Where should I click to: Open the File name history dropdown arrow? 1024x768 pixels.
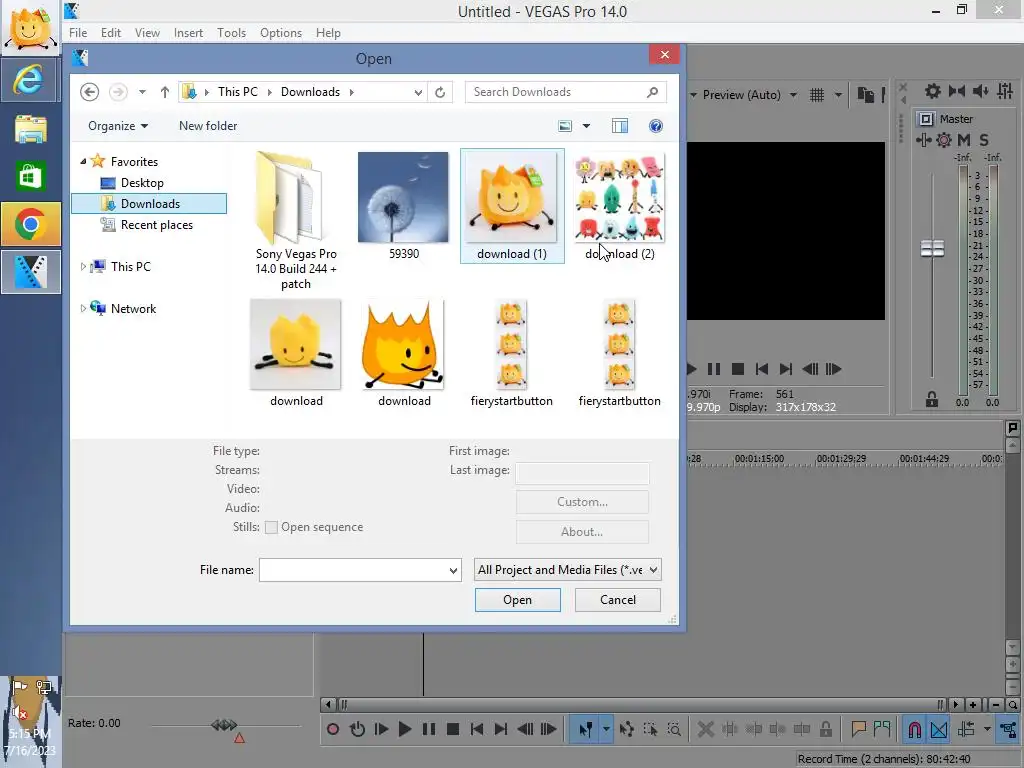[x=453, y=570]
